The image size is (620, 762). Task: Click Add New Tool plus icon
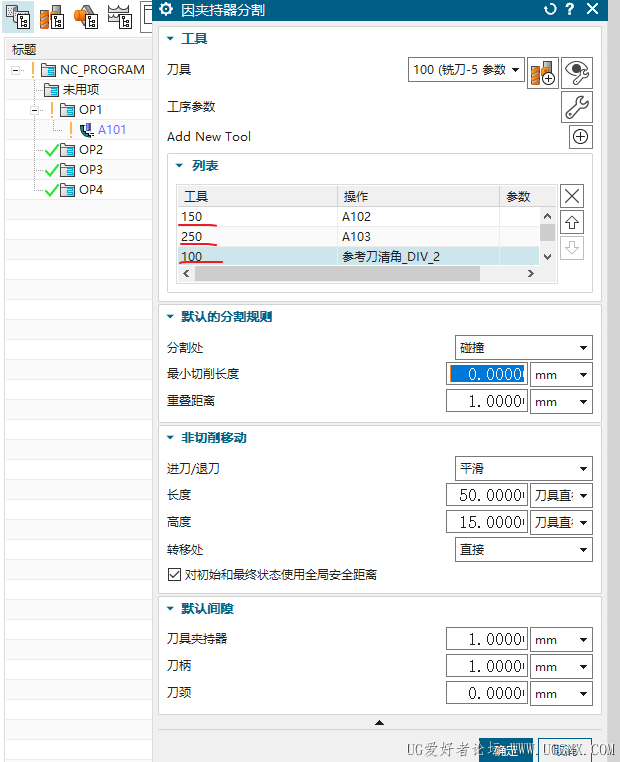[x=580, y=137]
